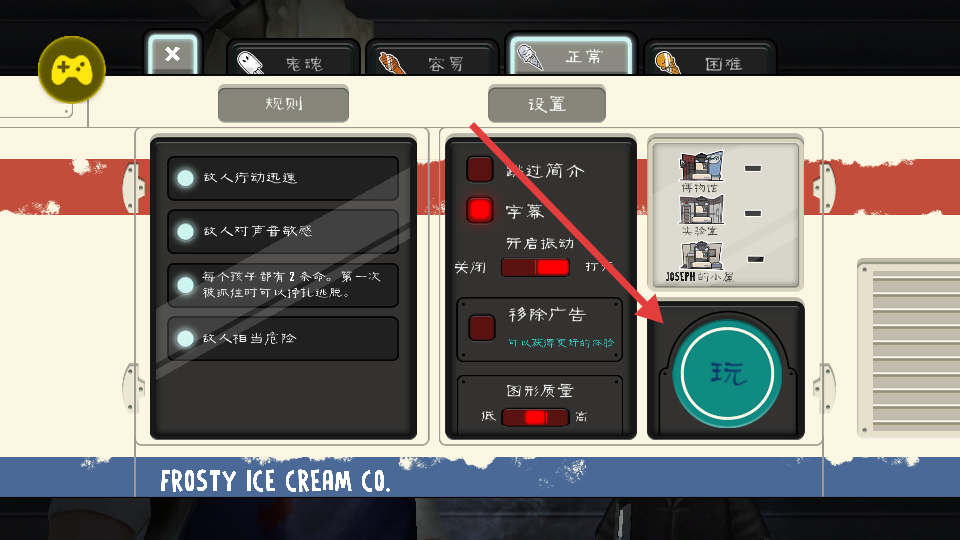The image size is (960, 540).
Task: Toggle the 跳过简介 checkbox
Action: (479, 170)
